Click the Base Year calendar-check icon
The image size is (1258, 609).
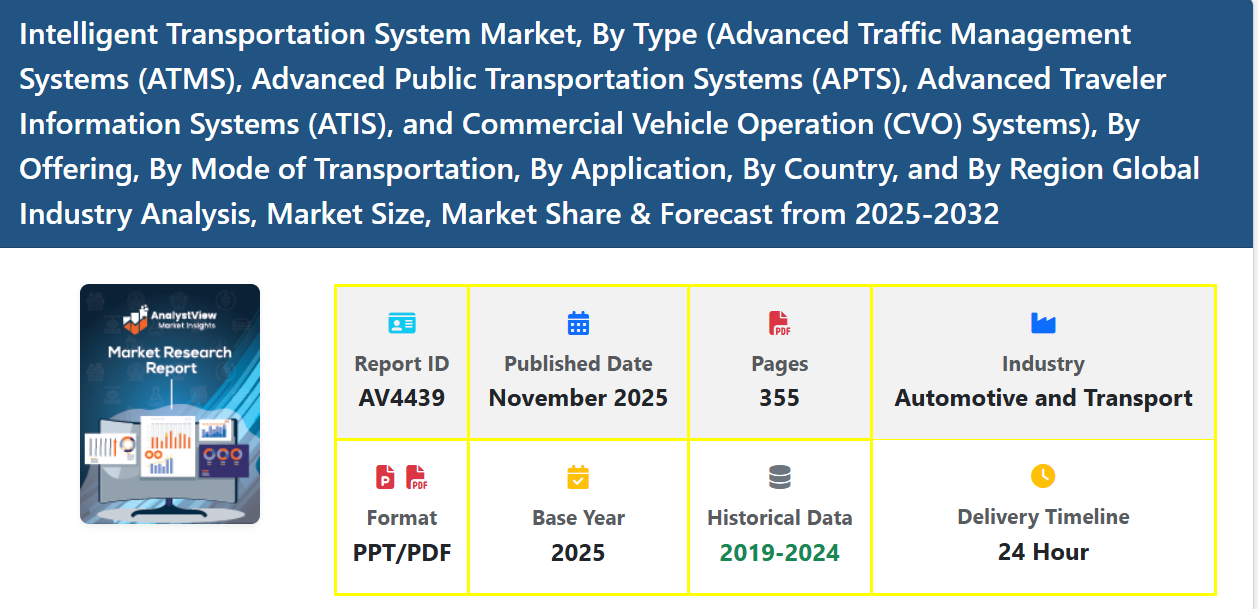[578, 477]
